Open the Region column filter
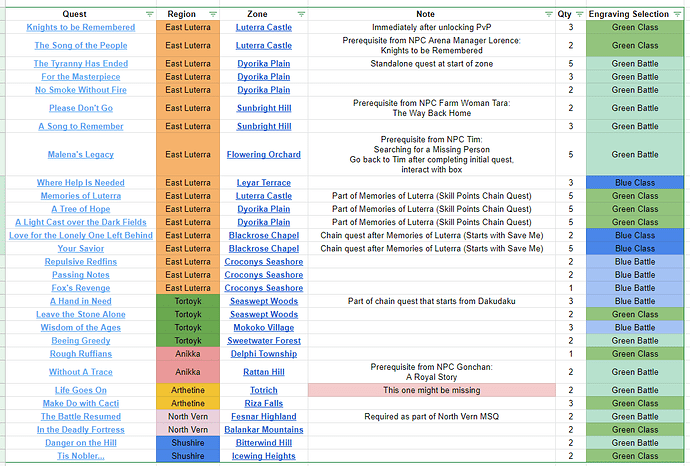Viewport: 690px width, 466px height. click(213, 14)
